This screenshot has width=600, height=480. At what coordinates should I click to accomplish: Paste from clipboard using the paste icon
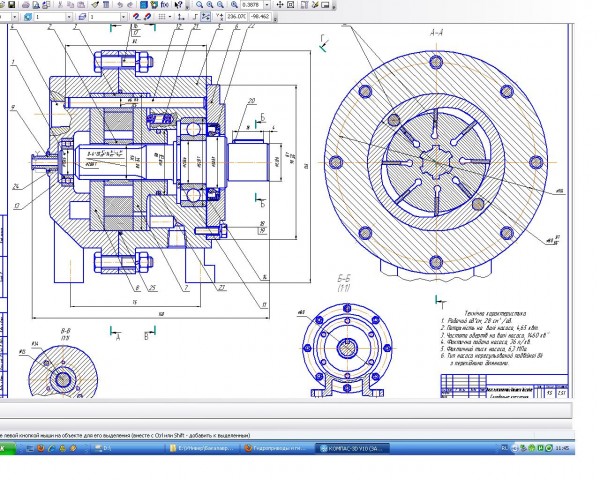pos(81,5)
